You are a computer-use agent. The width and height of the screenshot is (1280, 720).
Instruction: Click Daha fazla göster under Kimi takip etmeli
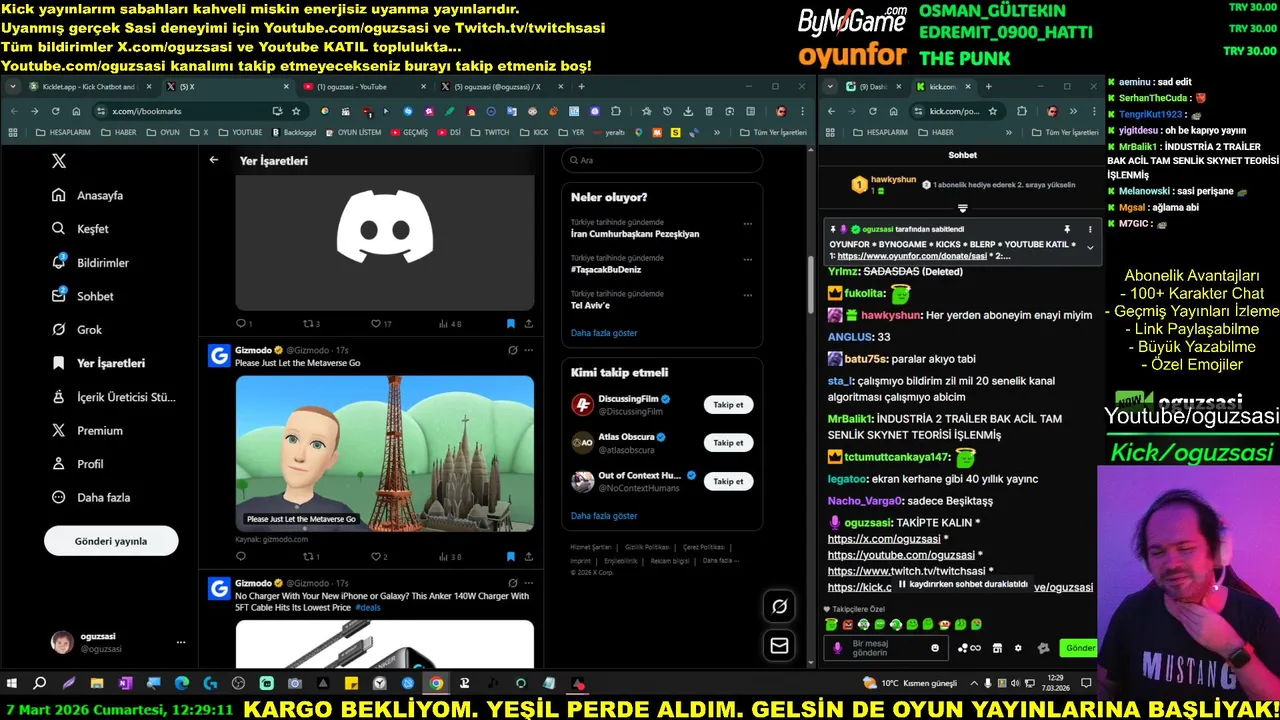tap(604, 516)
